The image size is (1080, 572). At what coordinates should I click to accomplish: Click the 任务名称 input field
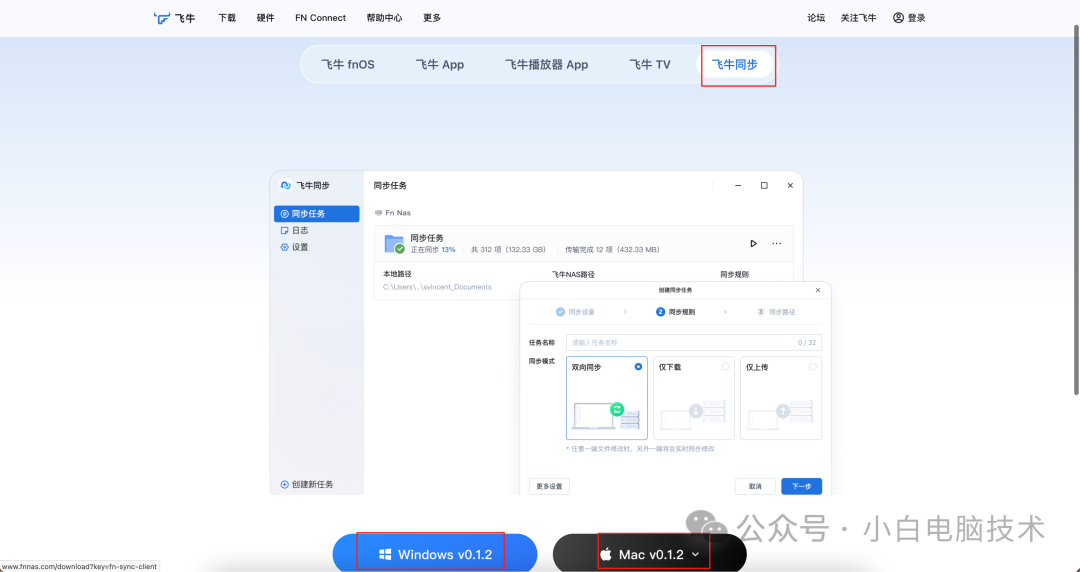(694, 343)
